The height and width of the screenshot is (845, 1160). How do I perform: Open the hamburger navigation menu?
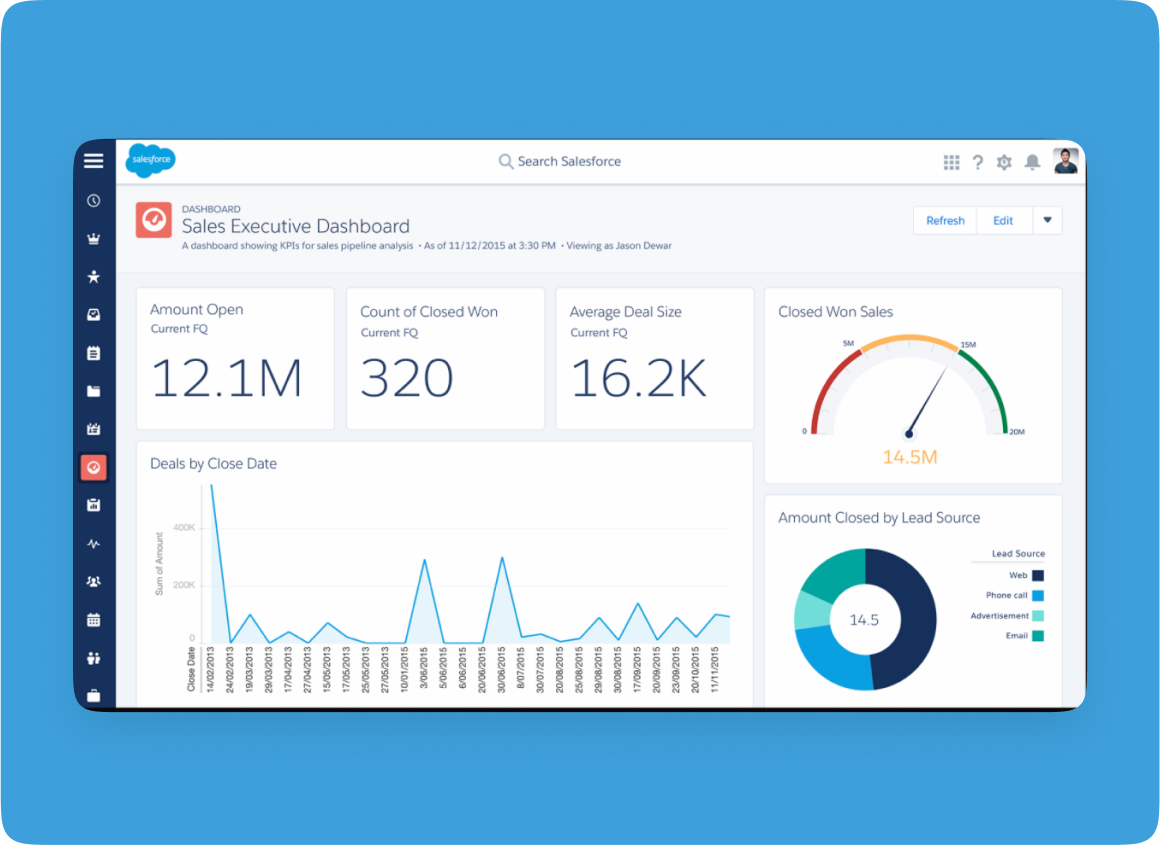pos(94,161)
